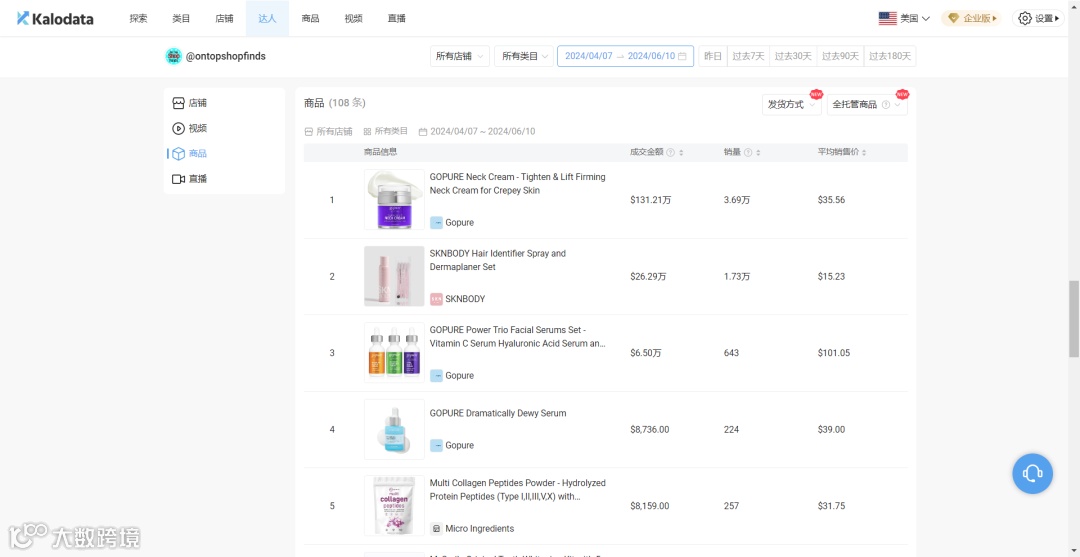Screen dimensions: 1080x557
Task: Open customer support headset button
Action: tap(1032, 473)
